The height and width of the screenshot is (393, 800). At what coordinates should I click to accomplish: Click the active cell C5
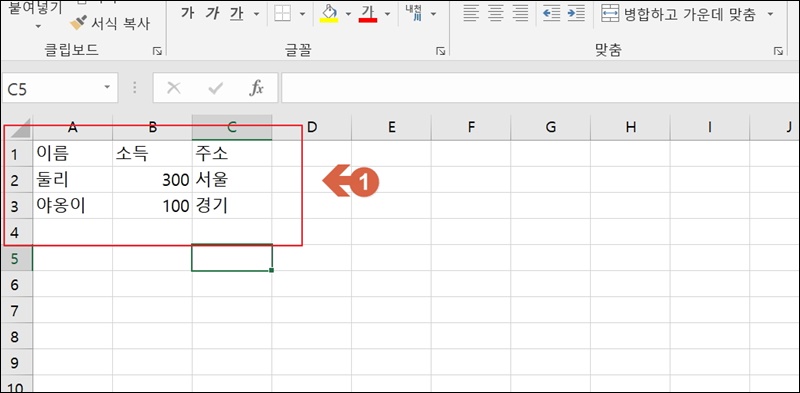pos(232,258)
